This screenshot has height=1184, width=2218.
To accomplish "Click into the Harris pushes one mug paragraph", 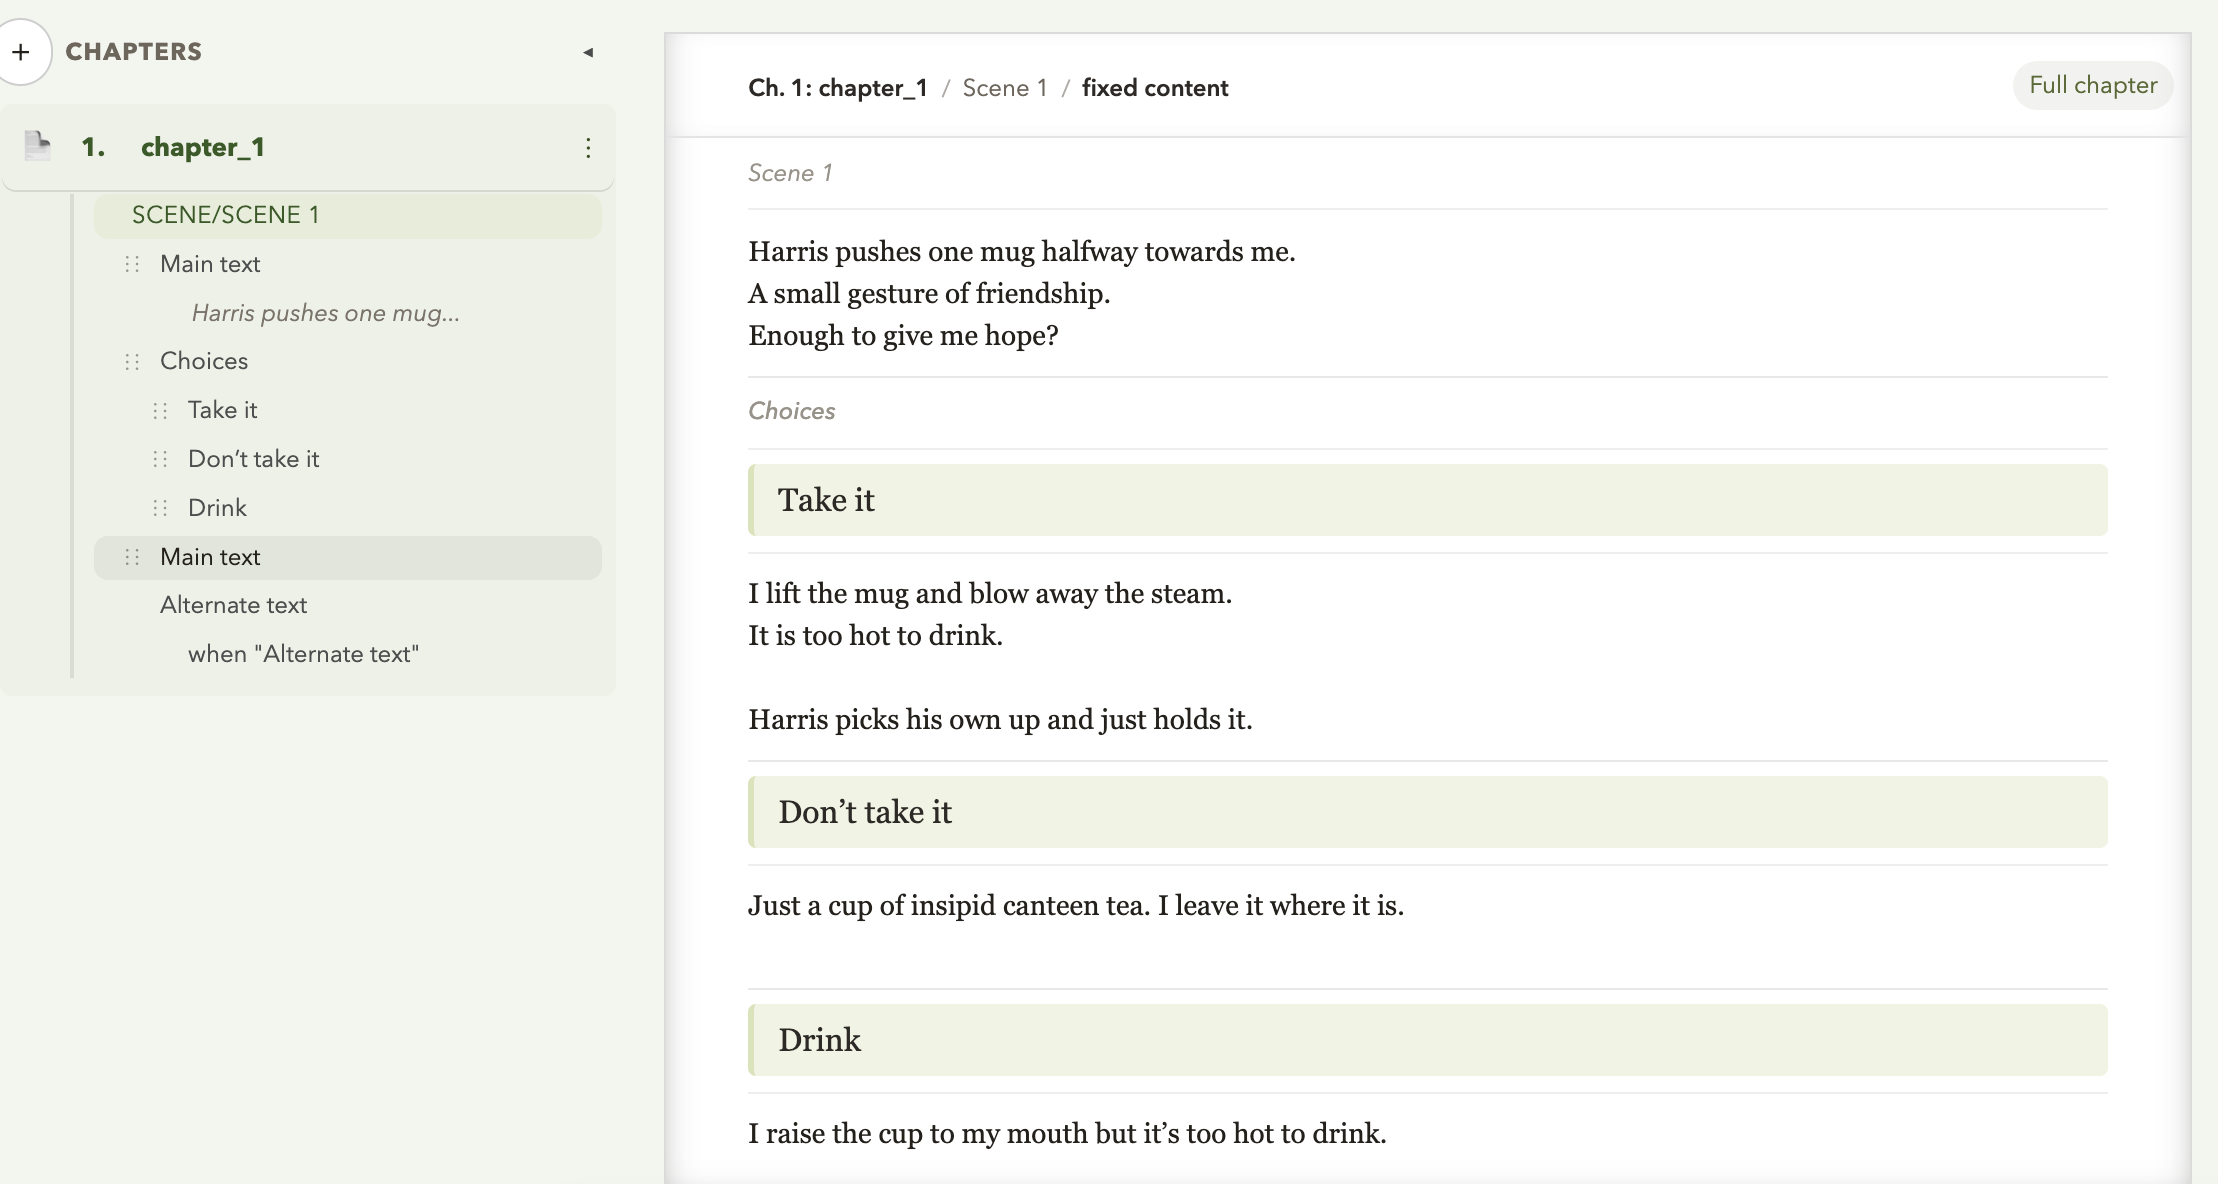I will 1021,252.
